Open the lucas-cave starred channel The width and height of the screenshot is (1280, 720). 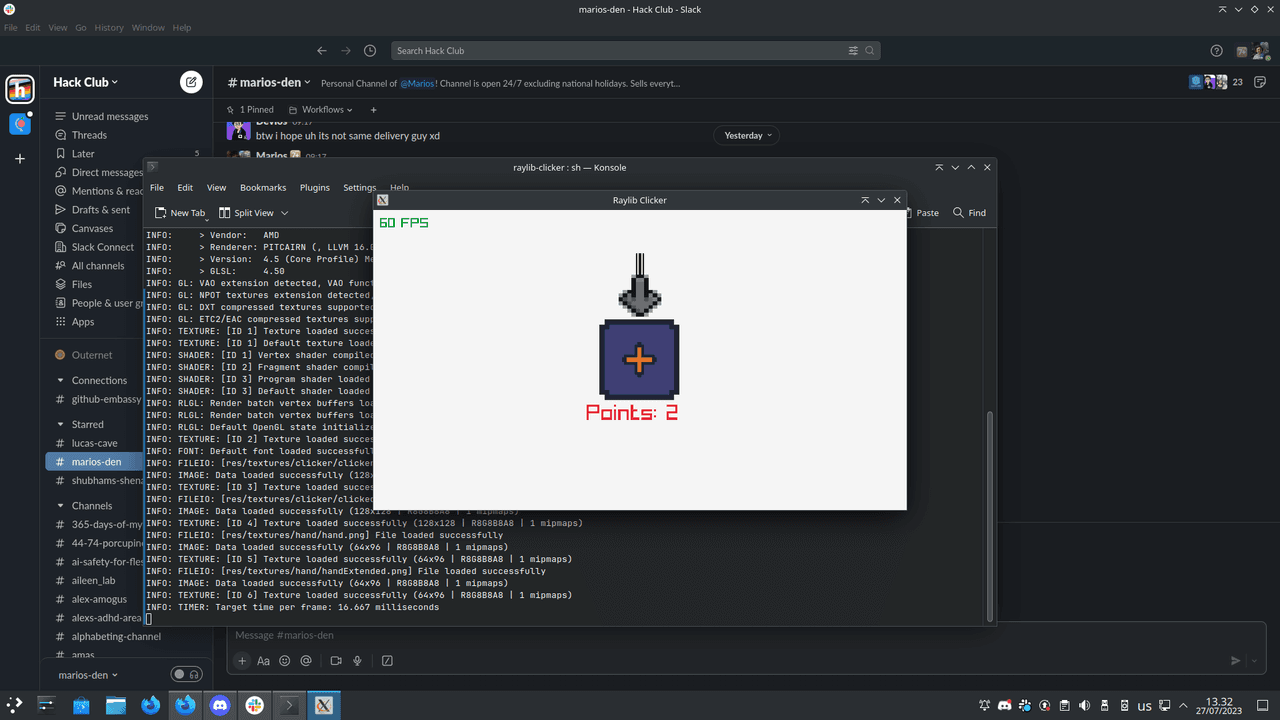click(94, 443)
